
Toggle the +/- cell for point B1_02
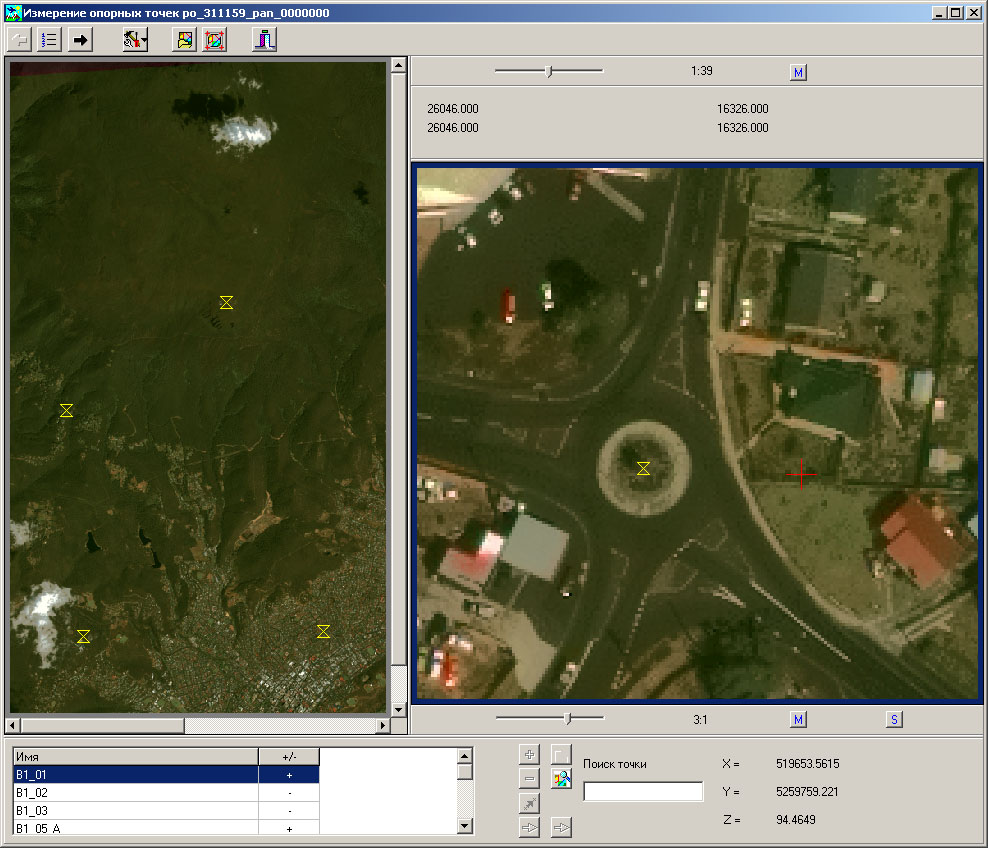[x=289, y=792]
